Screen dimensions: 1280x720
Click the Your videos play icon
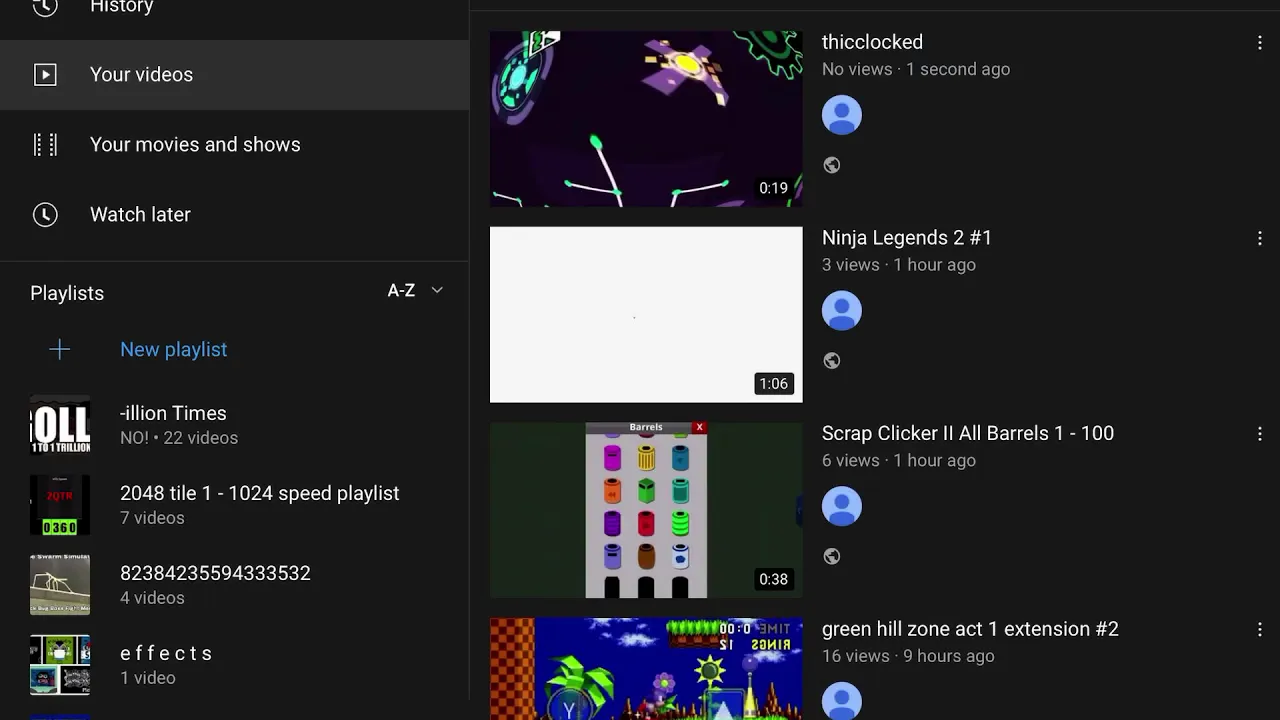coord(45,75)
